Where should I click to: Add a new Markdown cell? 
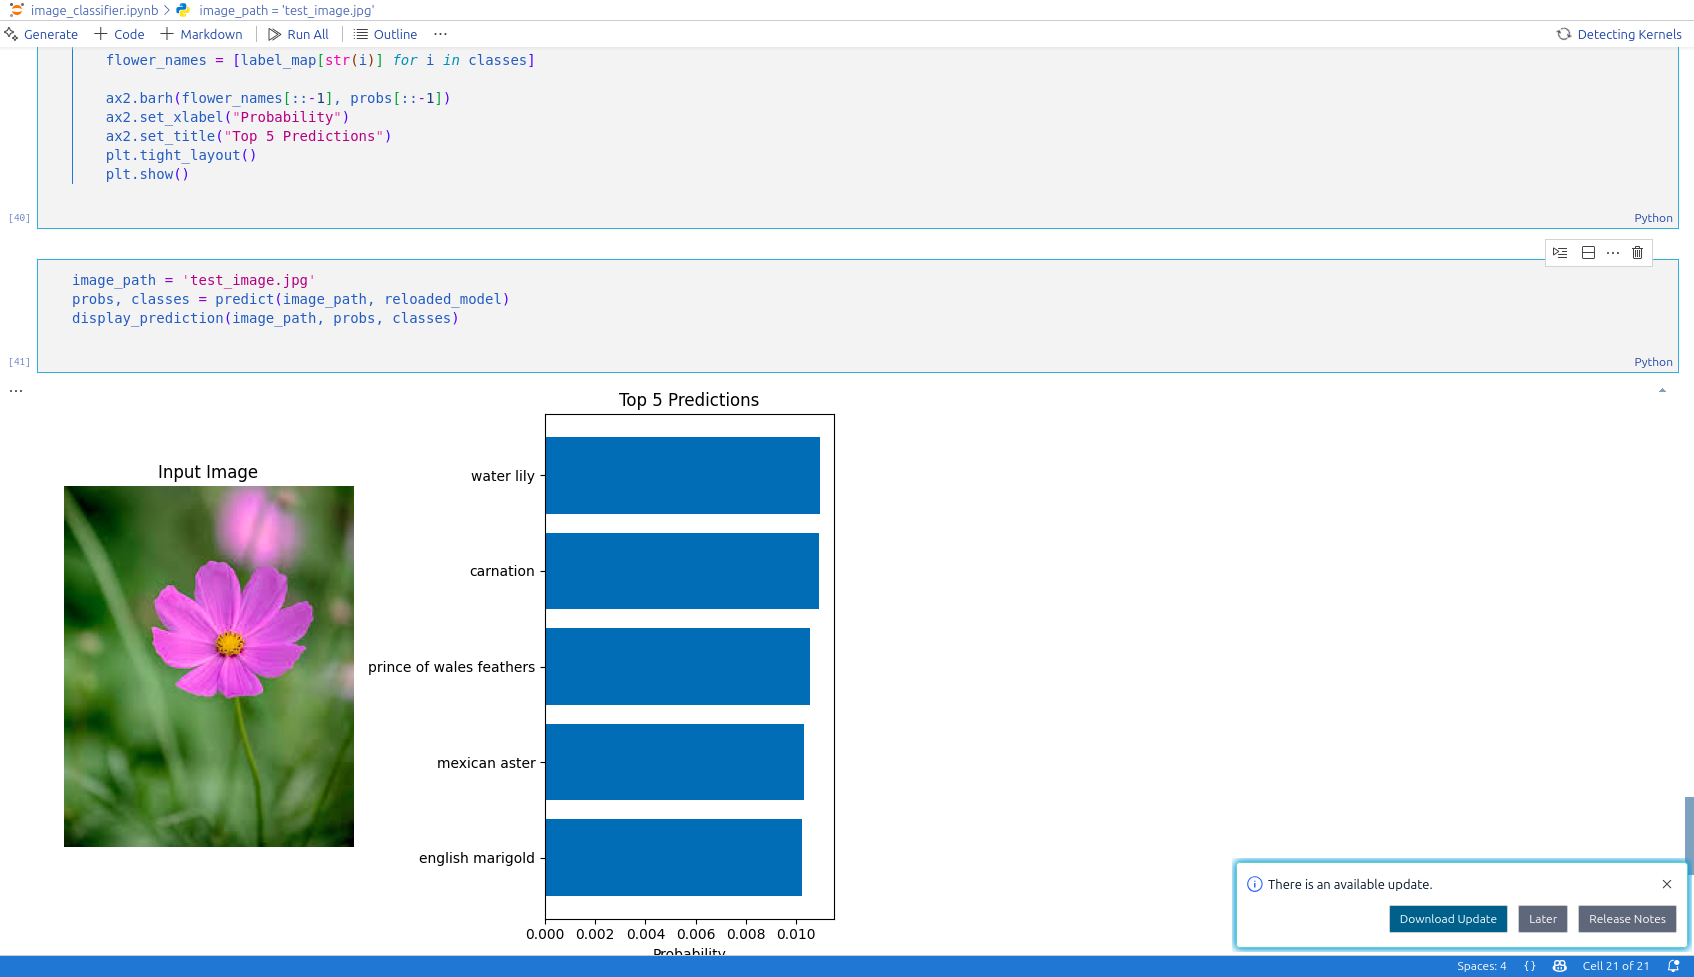pyautogui.click(x=202, y=33)
